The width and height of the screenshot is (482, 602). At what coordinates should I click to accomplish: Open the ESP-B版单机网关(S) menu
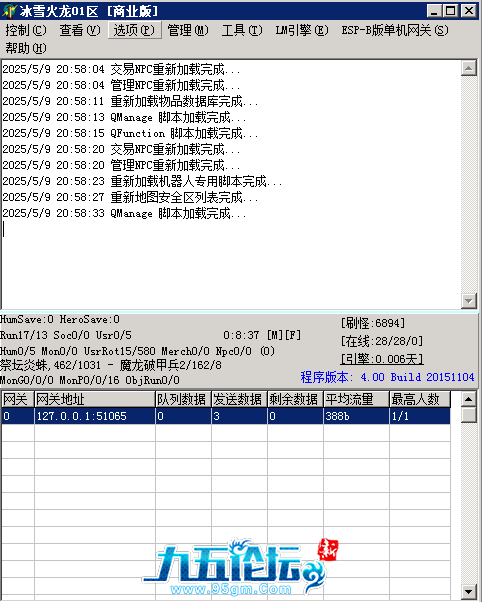[395, 30]
